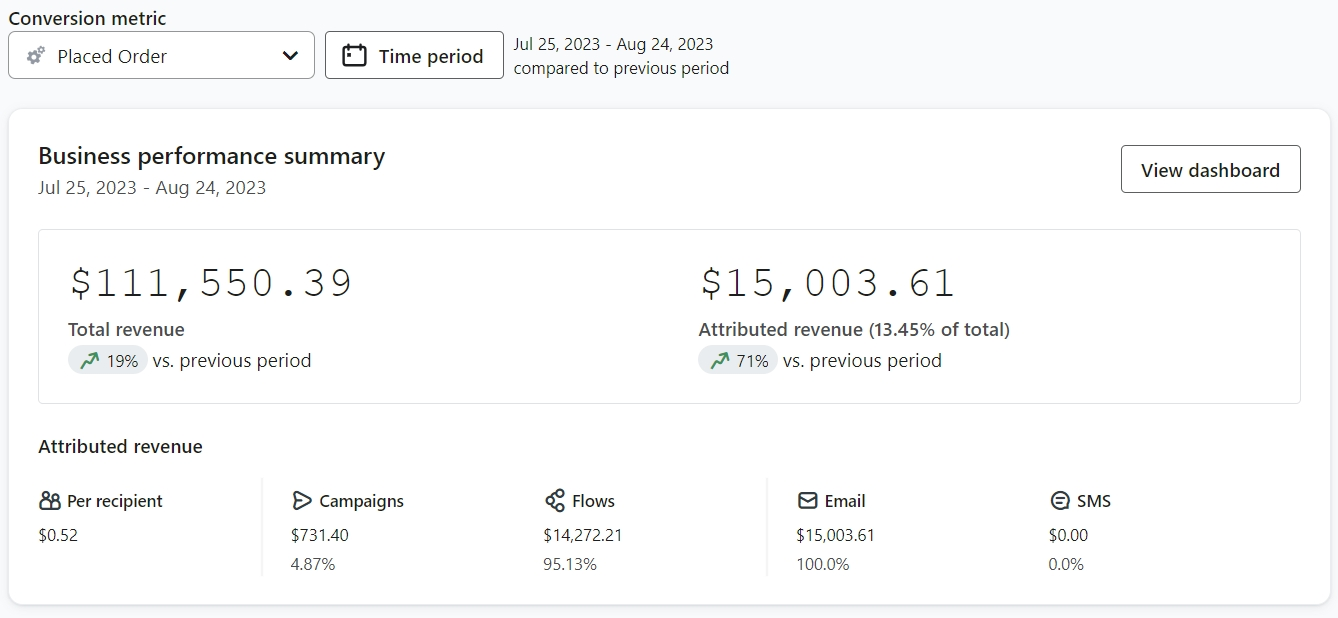Viewport: 1338px width, 618px height.
Task: Select the $111,550.39 total revenue figure
Action: (x=211, y=283)
